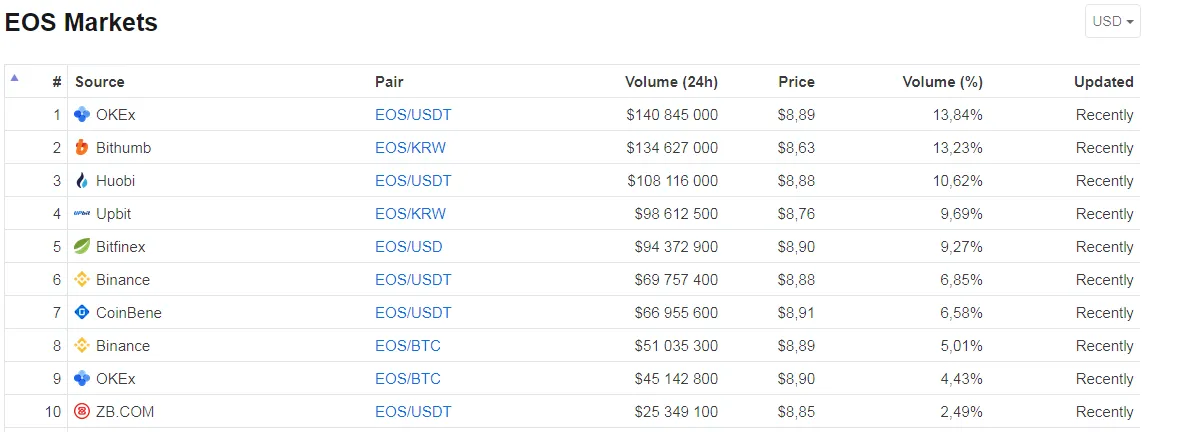Open EOS/USDT pair link for CoinBene
The height and width of the screenshot is (432, 1184).
(x=413, y=312)
